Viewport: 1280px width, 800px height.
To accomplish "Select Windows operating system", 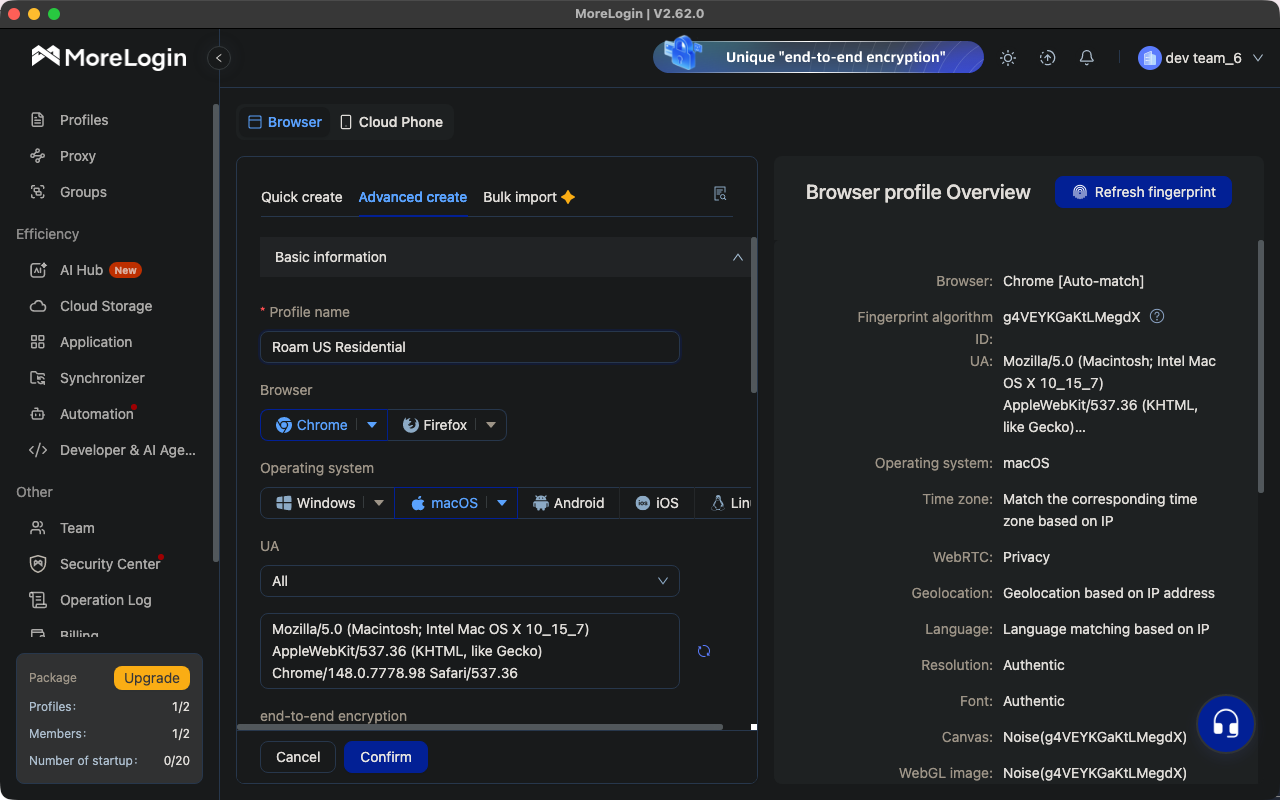I will pyautogui.click(x=316, y=503).
